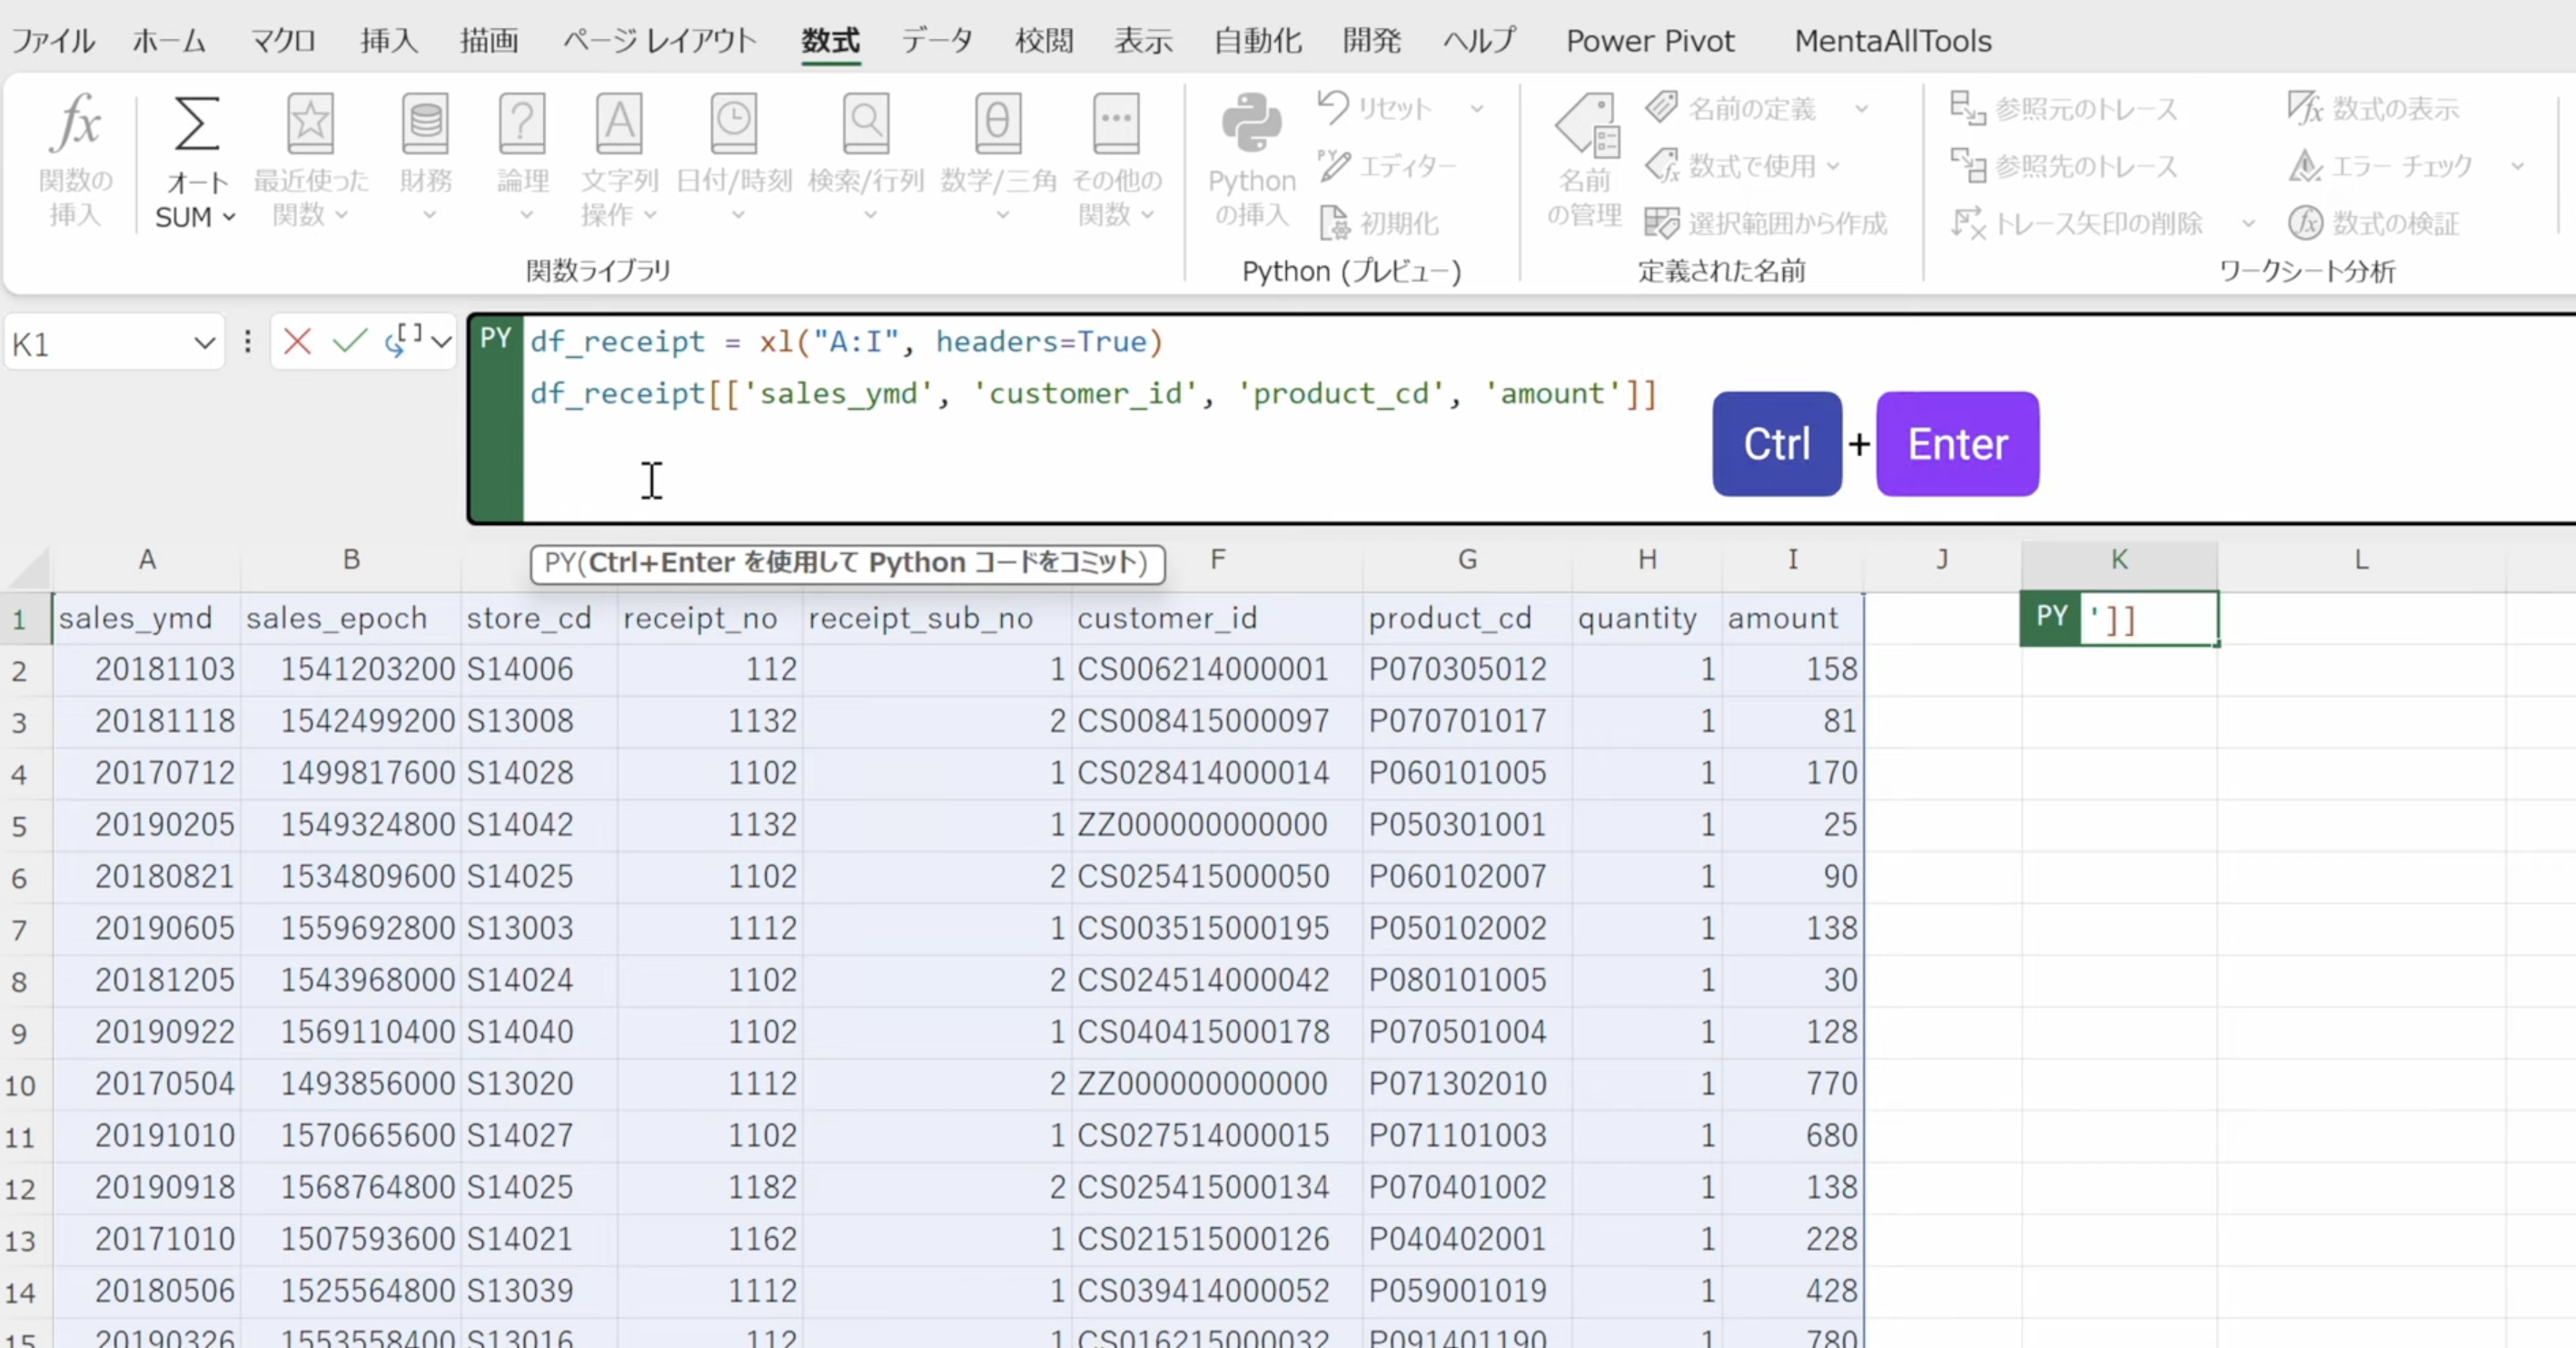The image size is (2576, 1348).
Task: Expand the その他の関数 dropdown arrow
Action: coord(1148,215)
